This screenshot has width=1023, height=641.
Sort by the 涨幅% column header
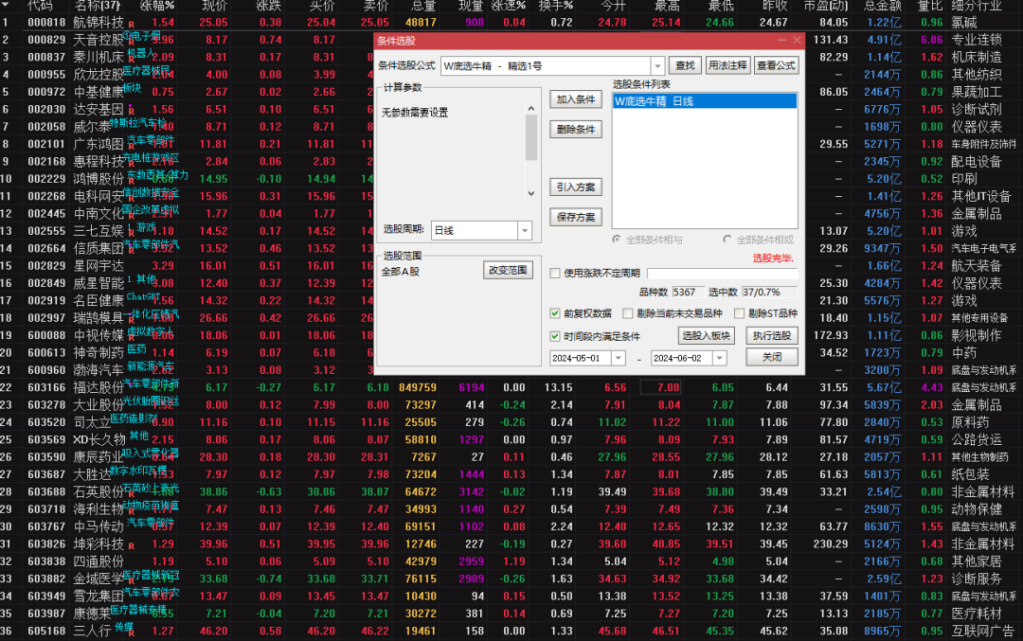click(157, 6)
